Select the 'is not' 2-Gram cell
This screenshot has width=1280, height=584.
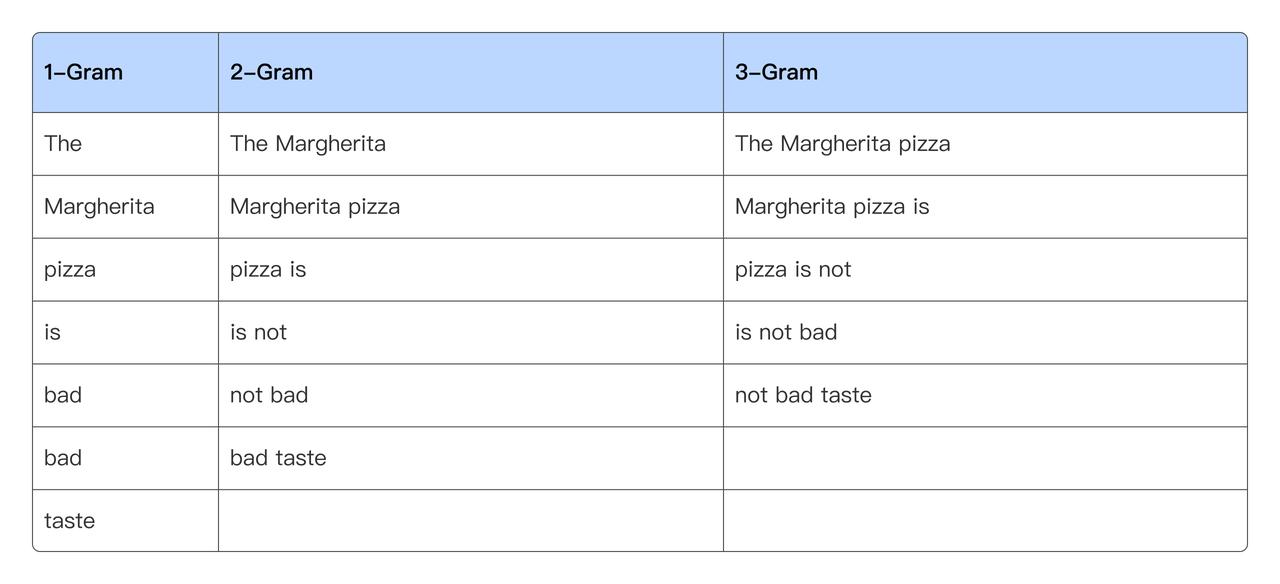[x=258, y=333]
